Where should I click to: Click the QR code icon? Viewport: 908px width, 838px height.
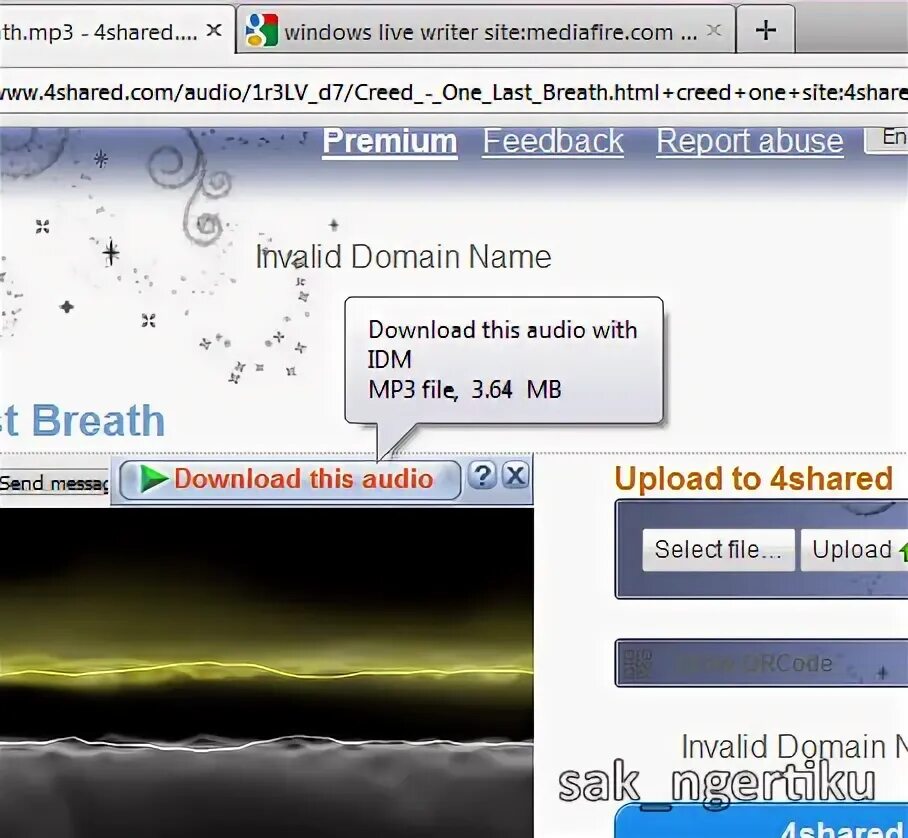coord(637,664)
